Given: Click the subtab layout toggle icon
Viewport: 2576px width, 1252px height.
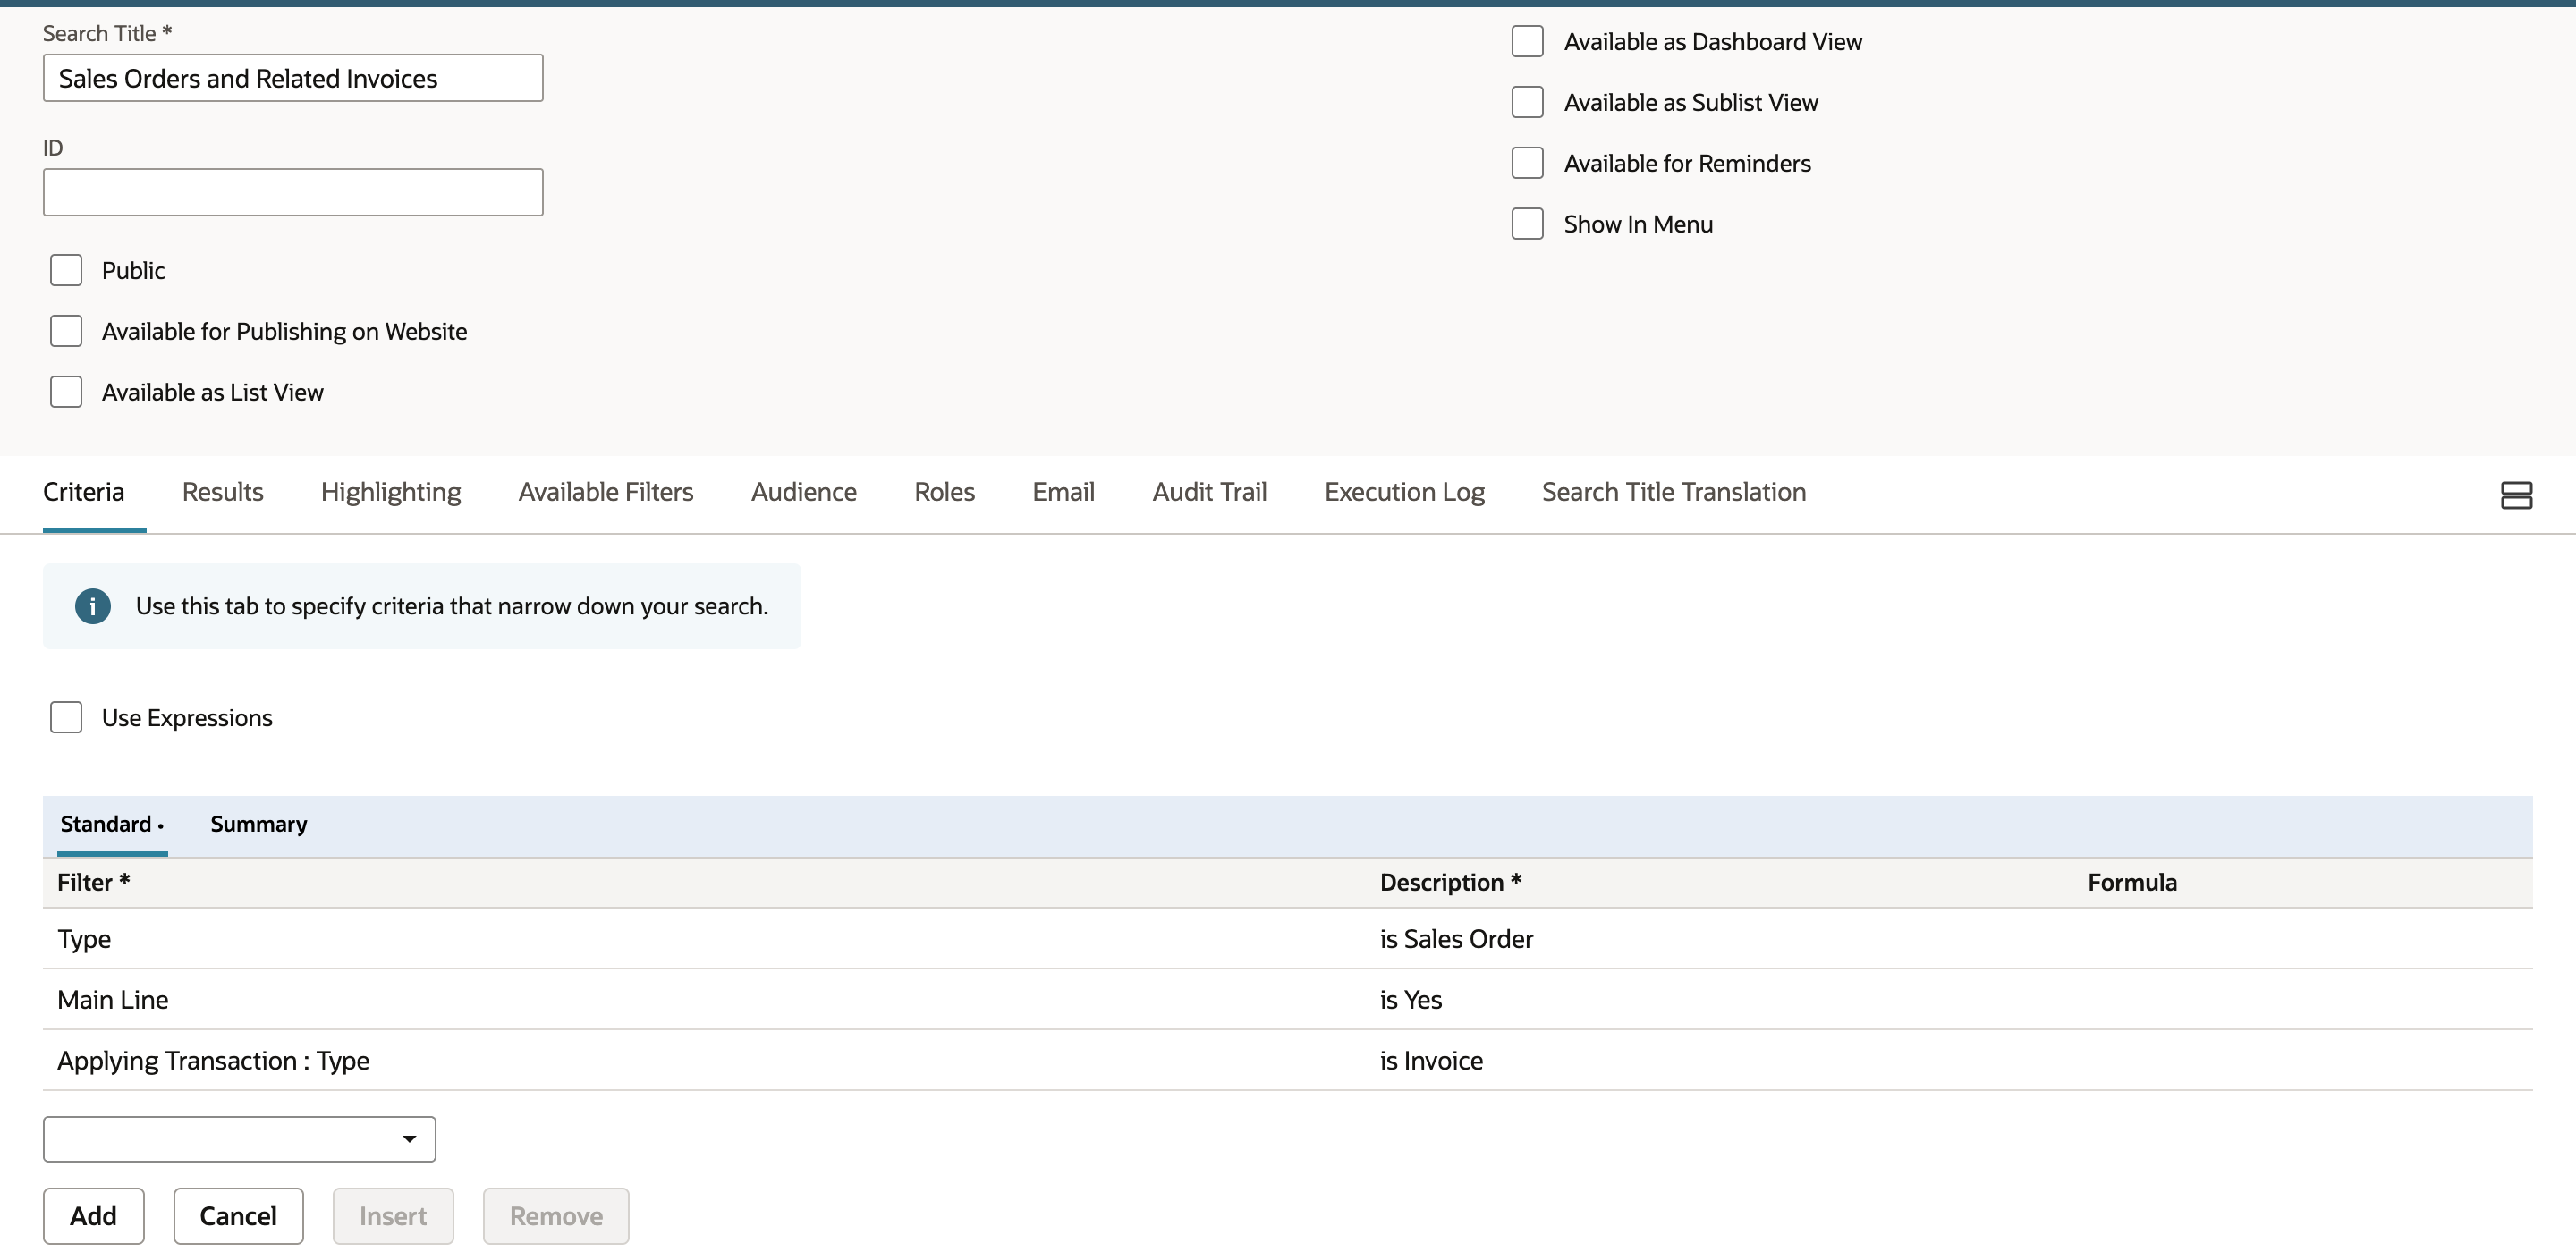Looking at the screenshot, I should point(2516,495).
